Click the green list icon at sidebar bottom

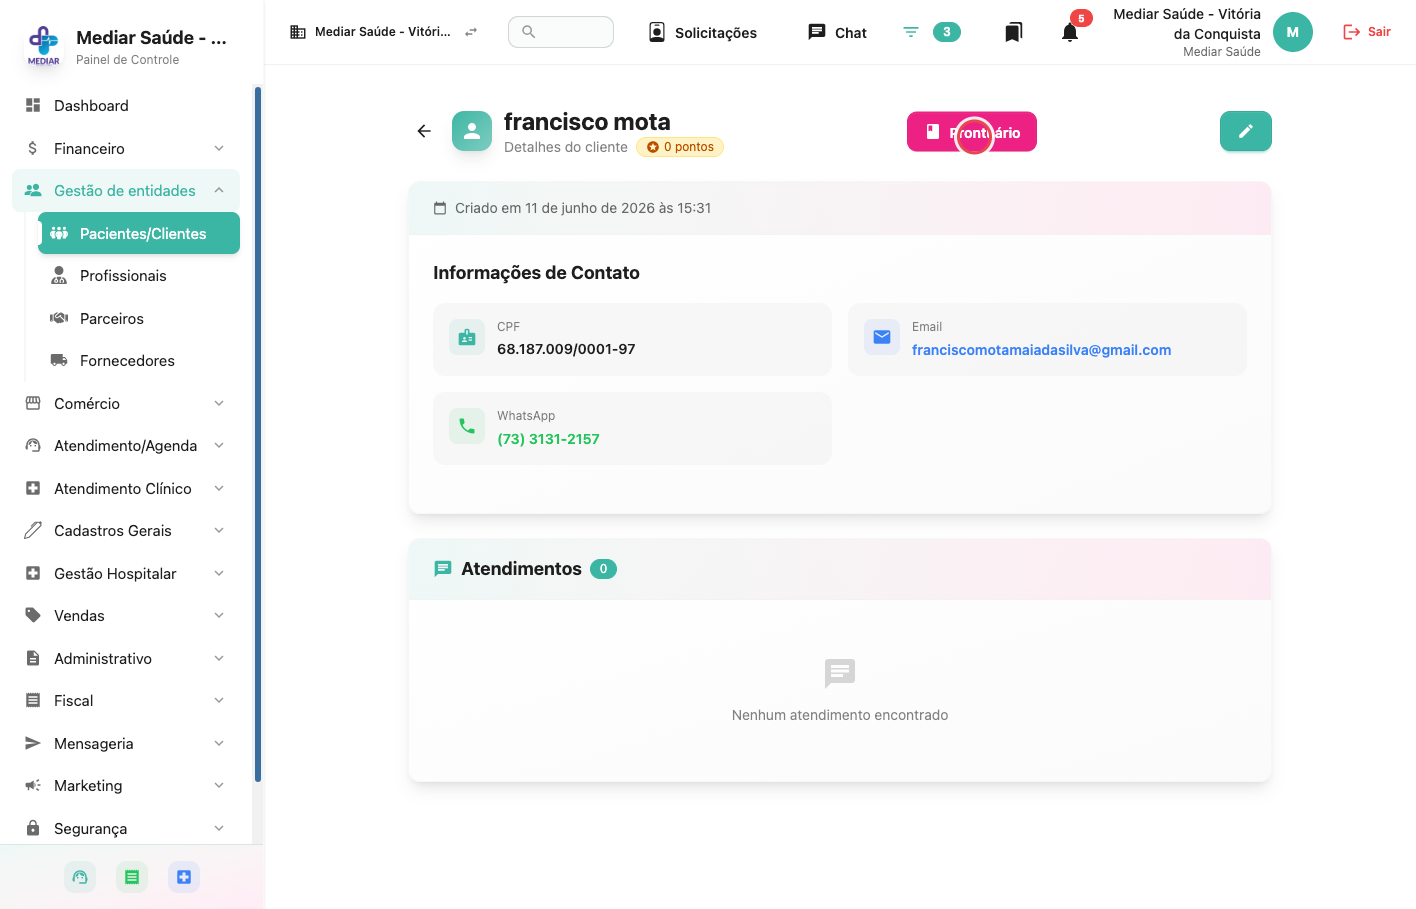point(132,877)
